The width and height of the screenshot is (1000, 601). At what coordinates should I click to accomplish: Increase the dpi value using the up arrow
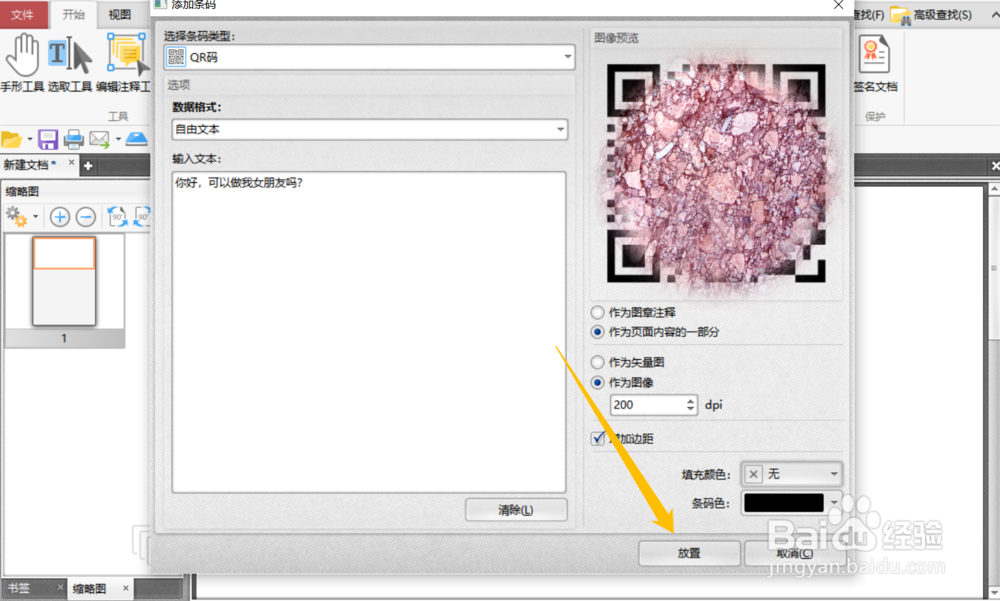click(x=690, y=401)
